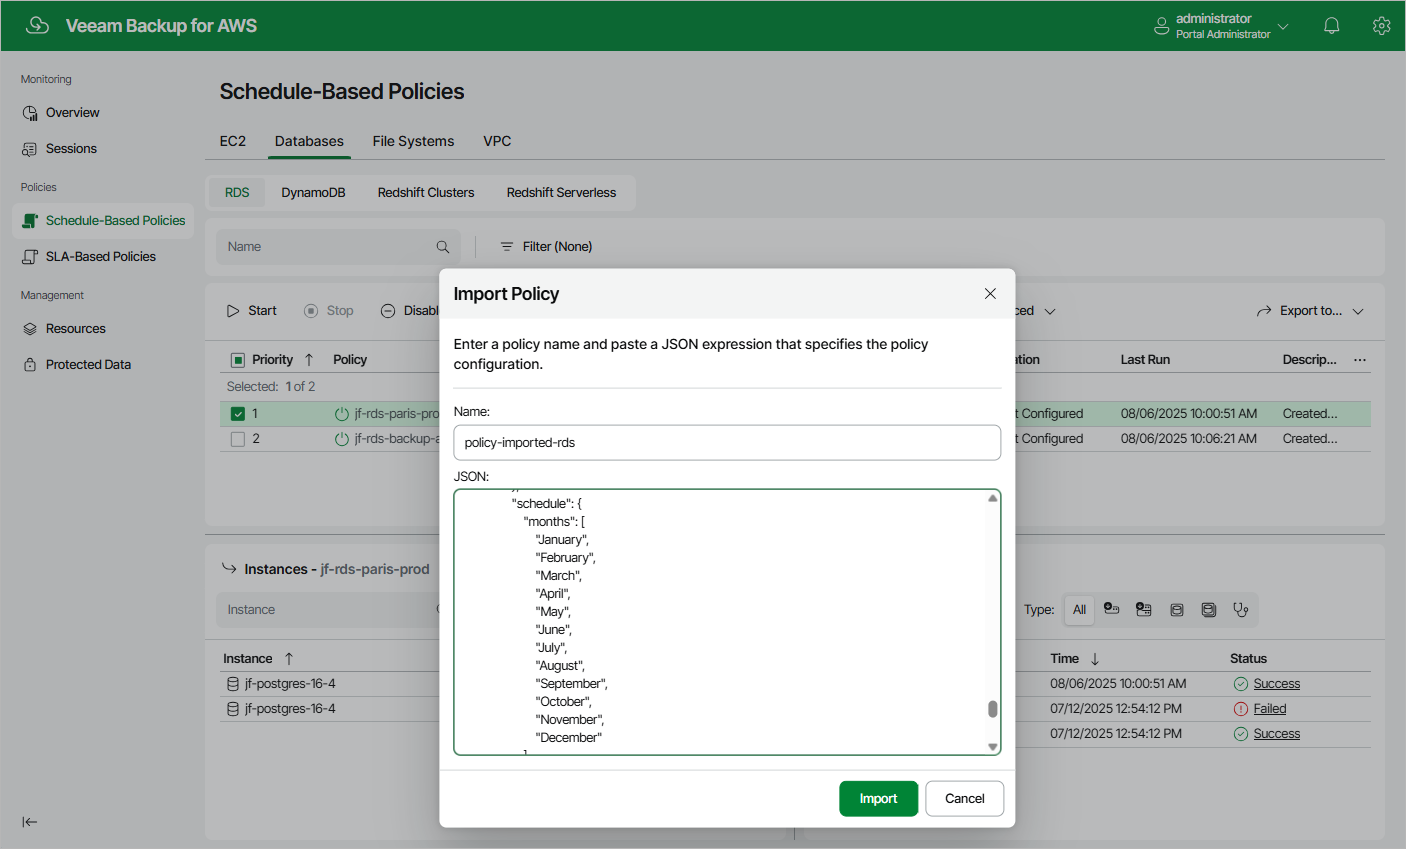This screenshot has height=849, width=1406.
Task: Click the search magnifier in Name field
Action: point(443,247)
